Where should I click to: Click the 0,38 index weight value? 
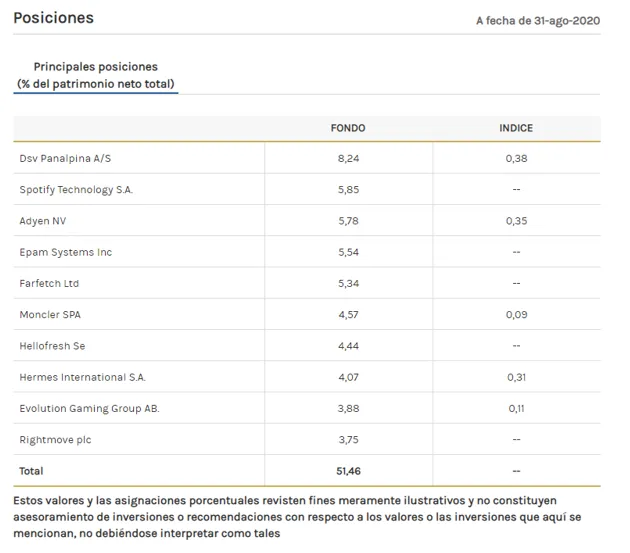point(516,158)
